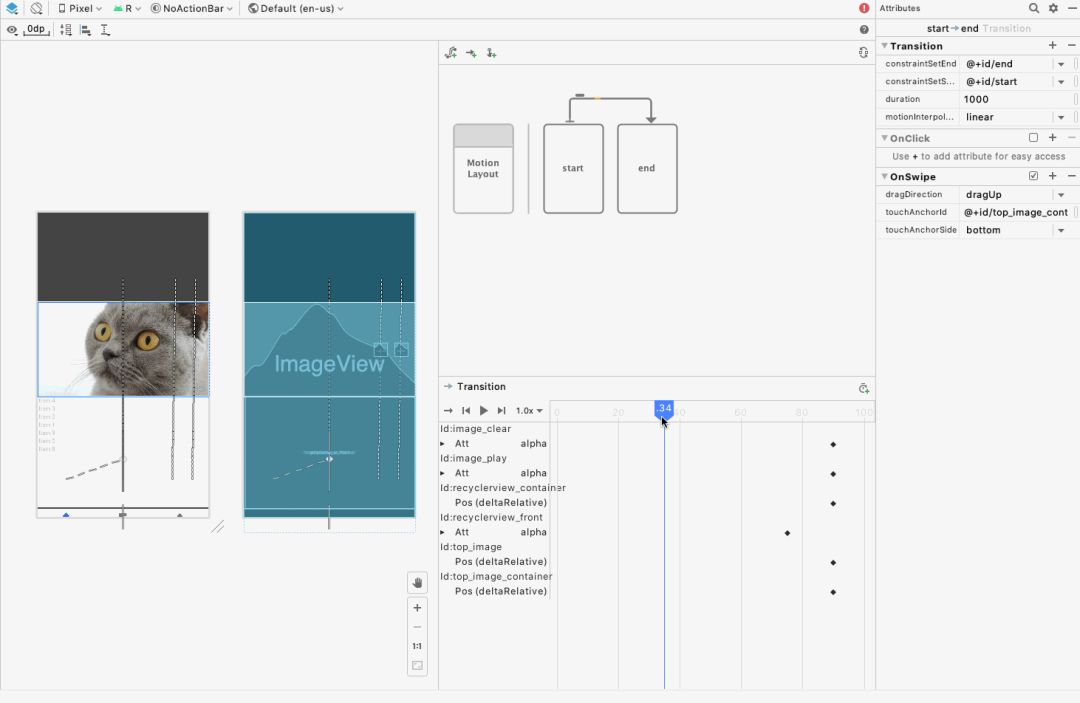Image resolution: width=1080 pixels, height=703 pixels.
Task: Select the Pan hand tool
Action: 417,582
